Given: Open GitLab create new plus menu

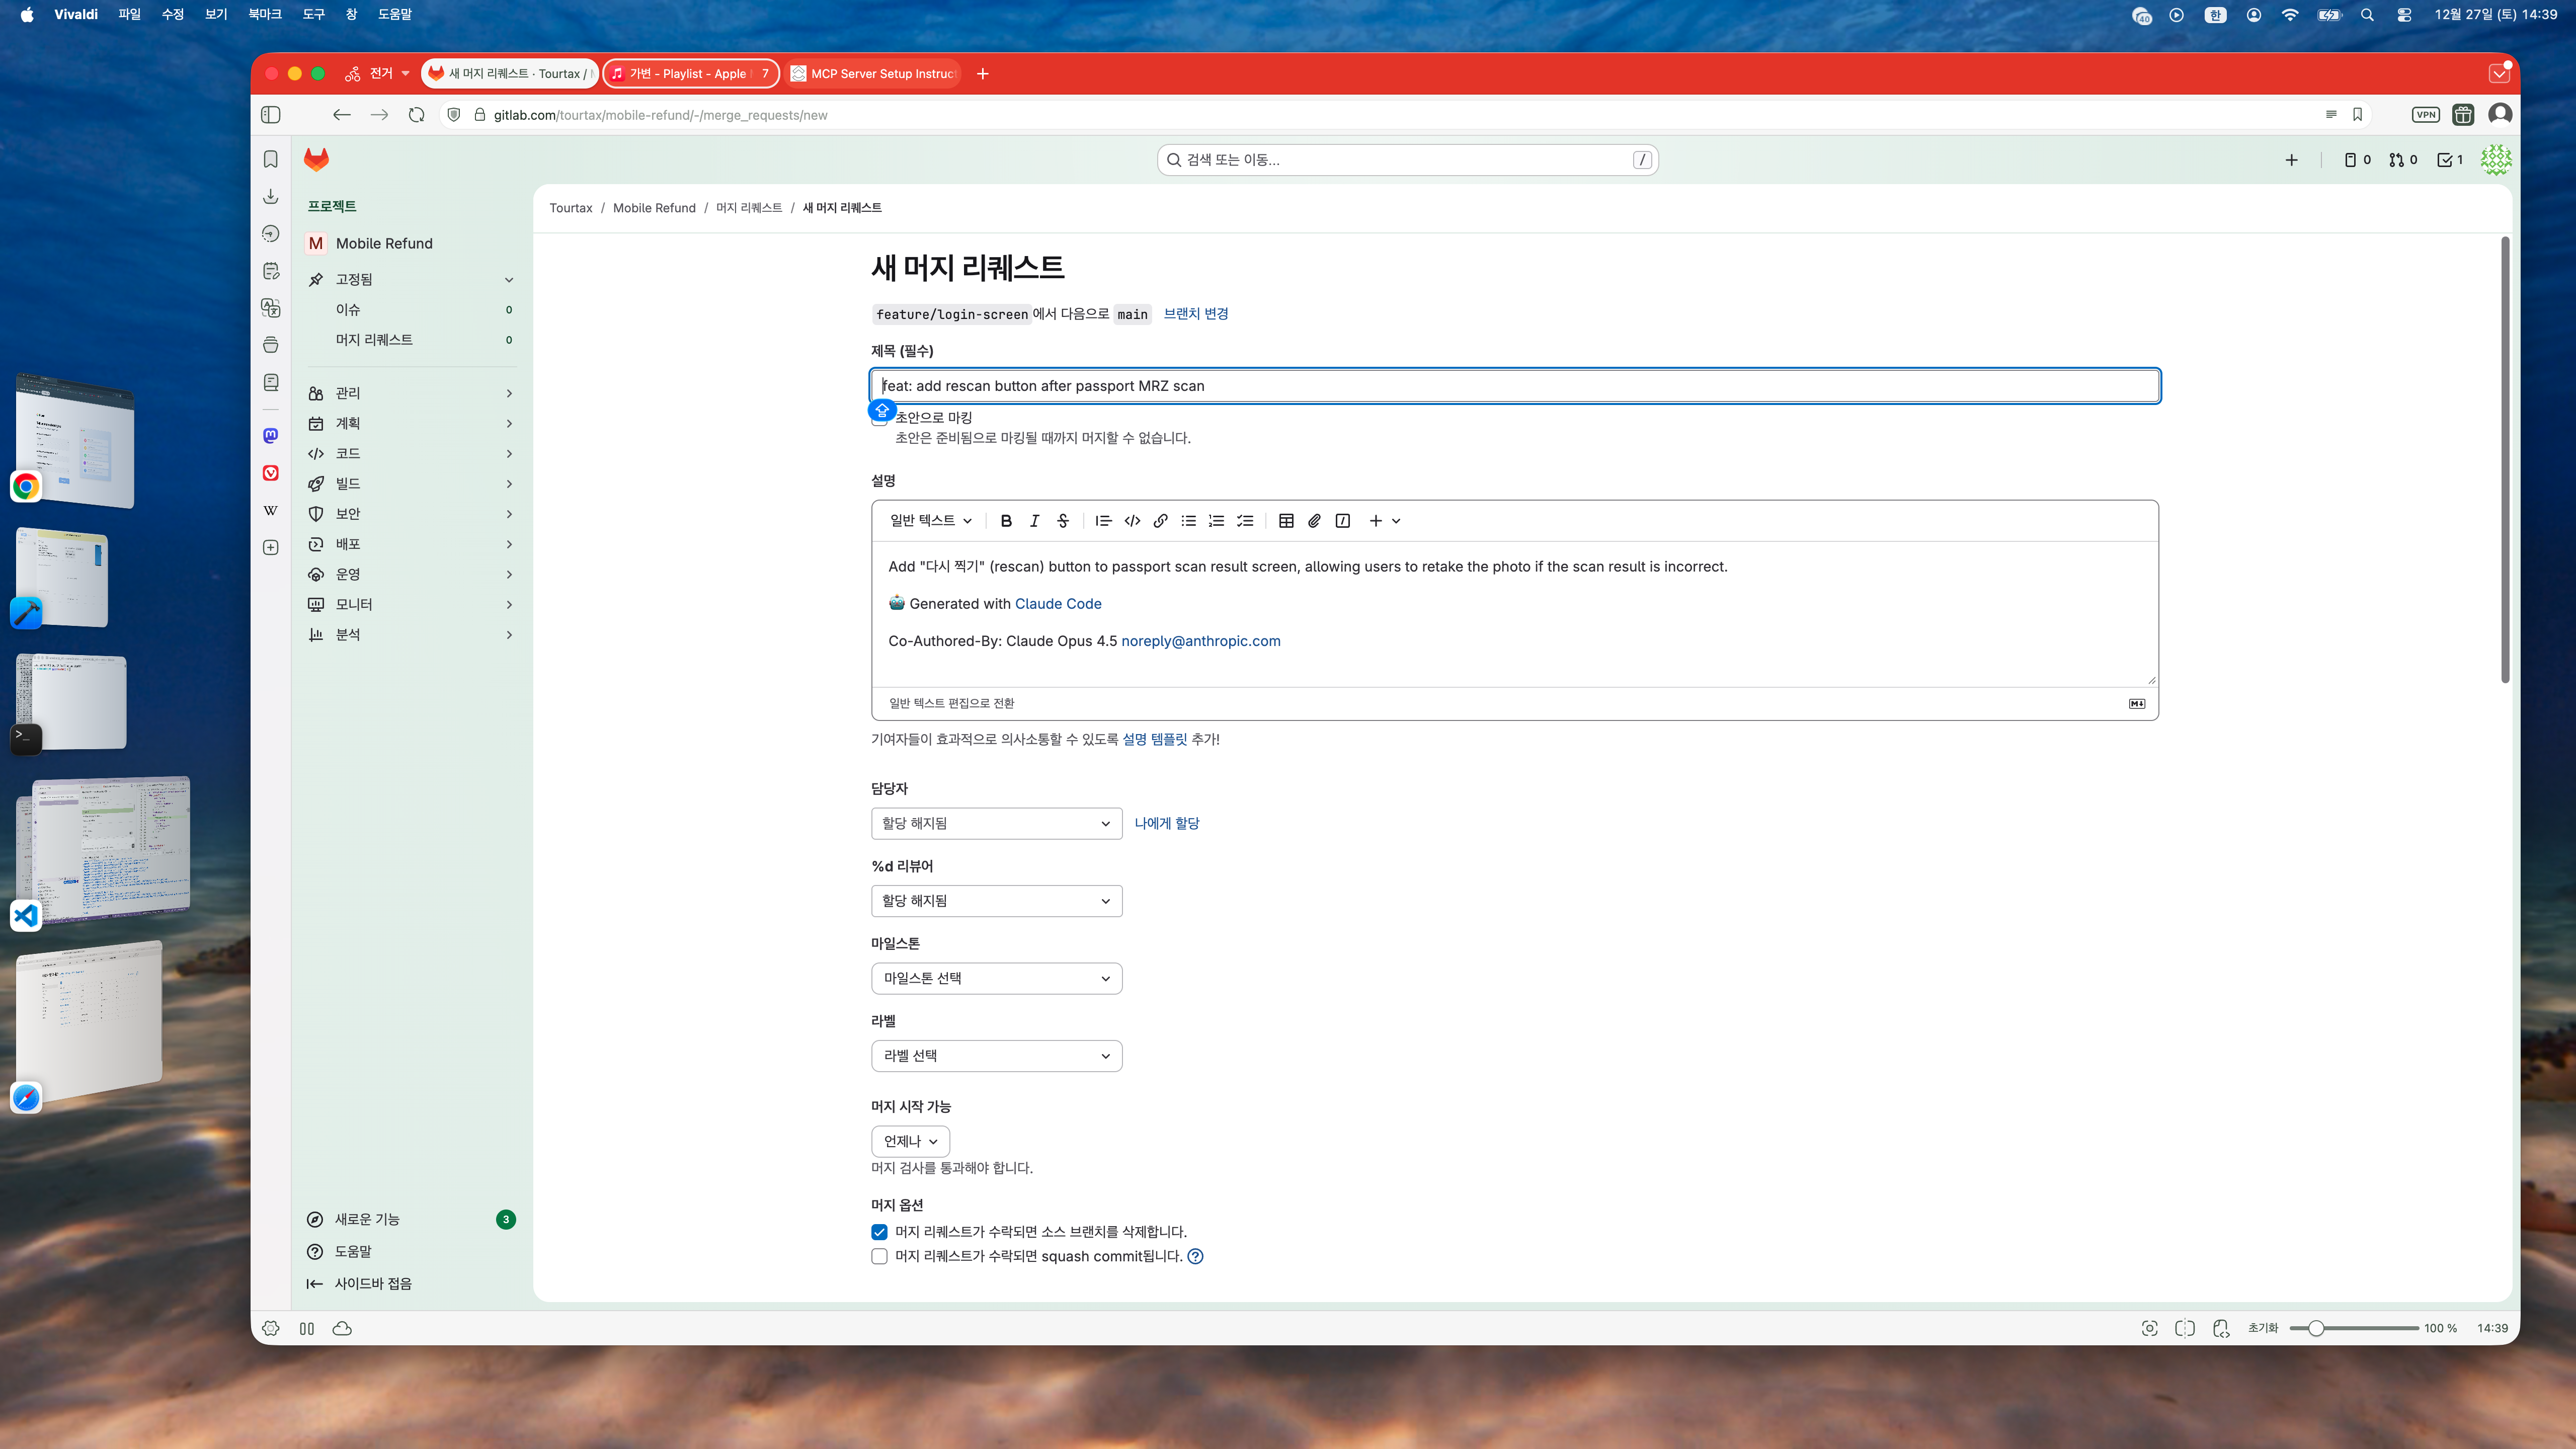Looking at the screenshot, I should point(2291,160).
